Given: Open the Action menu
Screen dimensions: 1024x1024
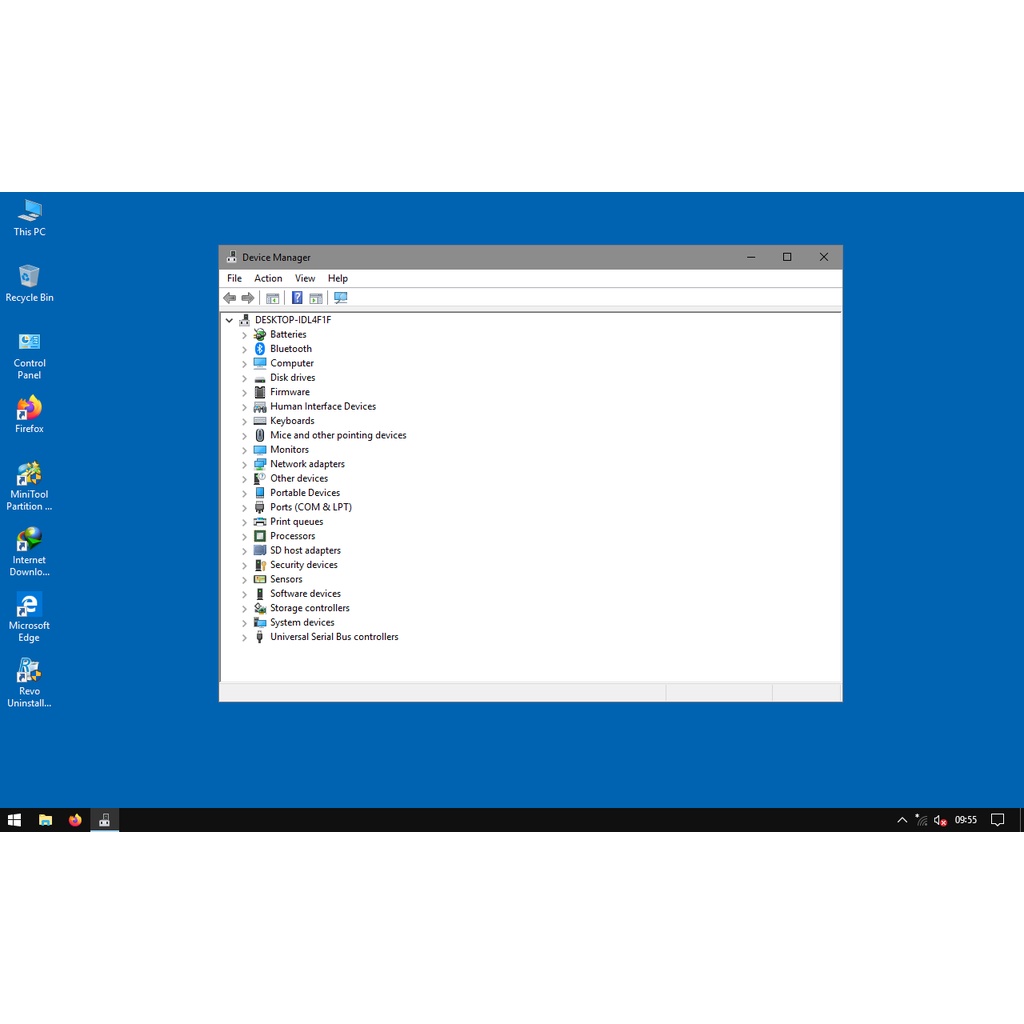Looking at the screenshot, I should point(268,279).
